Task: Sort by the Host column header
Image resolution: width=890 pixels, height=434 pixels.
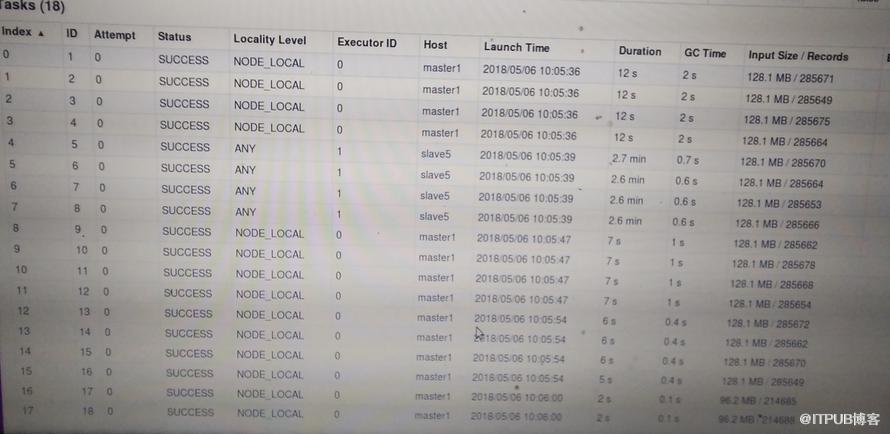Action: click(x=435, y=45)
